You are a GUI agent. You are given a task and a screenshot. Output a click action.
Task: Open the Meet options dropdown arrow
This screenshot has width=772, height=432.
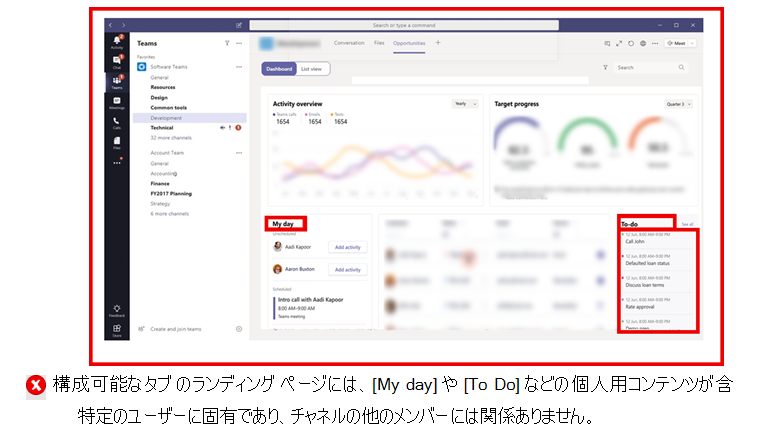point(692,43)
